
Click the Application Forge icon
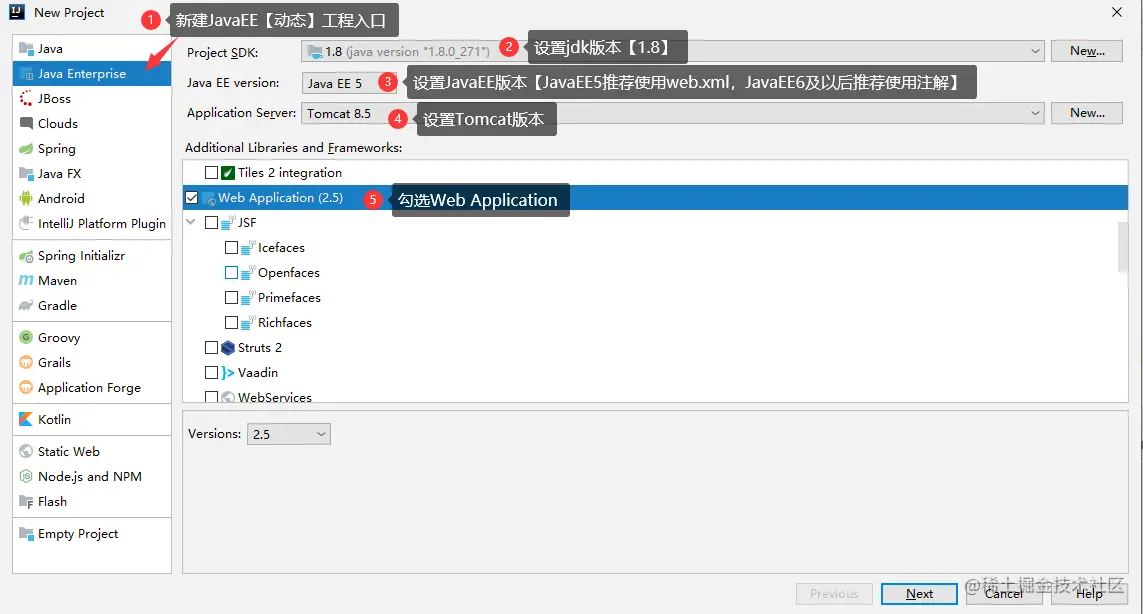tap(26, 387)
